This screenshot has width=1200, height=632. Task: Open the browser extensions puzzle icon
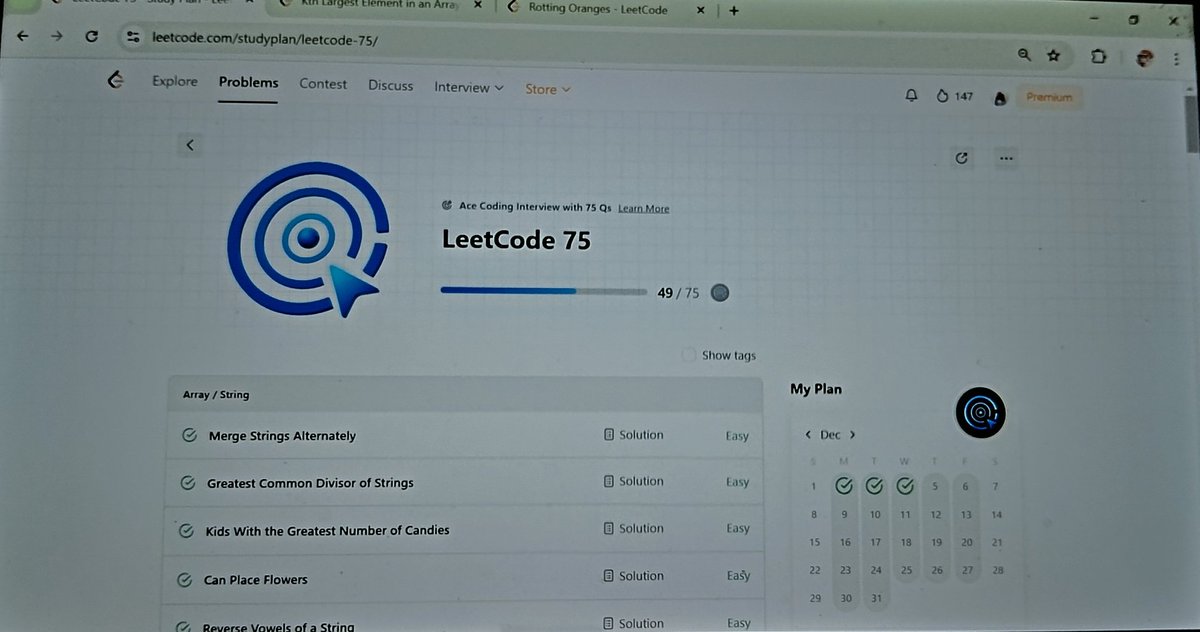(1099, 57)
